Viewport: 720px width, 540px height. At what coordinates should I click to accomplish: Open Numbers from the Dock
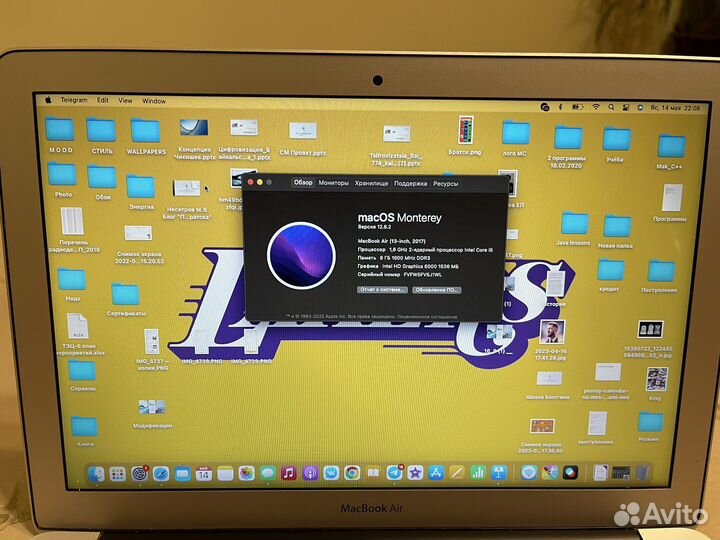[x=478, y=472]
